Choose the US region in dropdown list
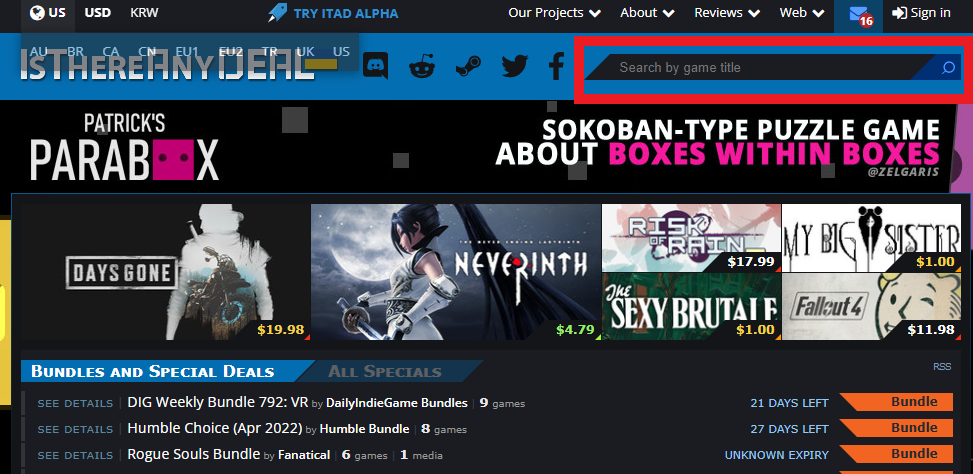Image resolution: width=973 pixels, height=474 pixels. click(x=341, y=51)
